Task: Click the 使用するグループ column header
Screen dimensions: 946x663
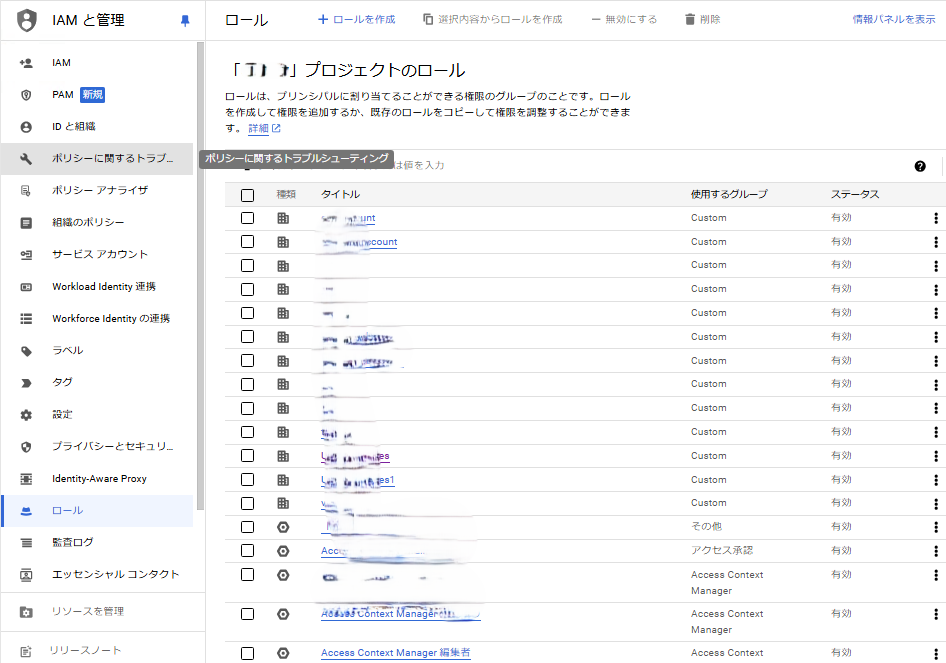Action: [729, 194]
